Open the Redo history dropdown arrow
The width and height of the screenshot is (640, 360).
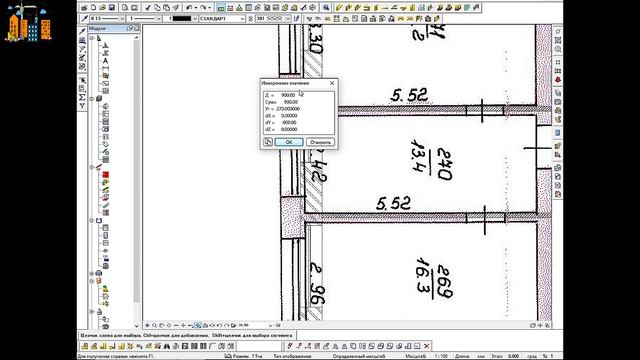pos(209,7)
